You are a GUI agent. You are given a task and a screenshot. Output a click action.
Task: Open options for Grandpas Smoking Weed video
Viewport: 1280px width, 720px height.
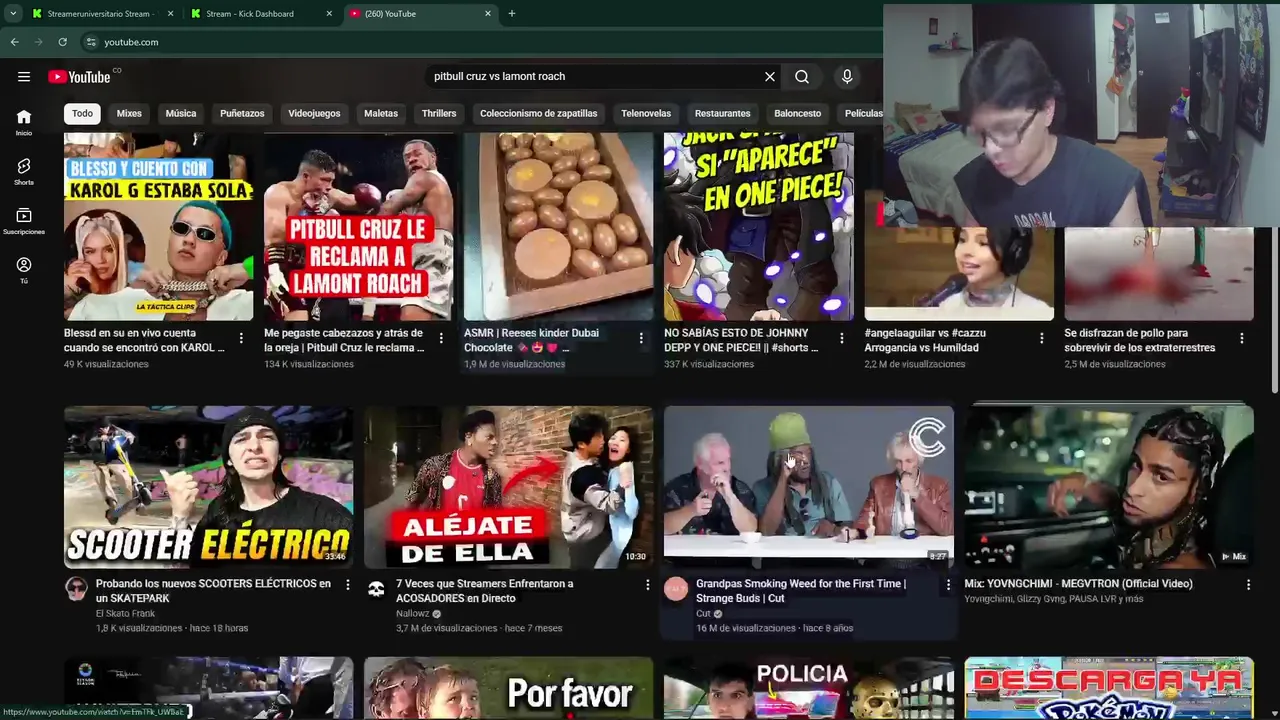click(x=948, y=584)
